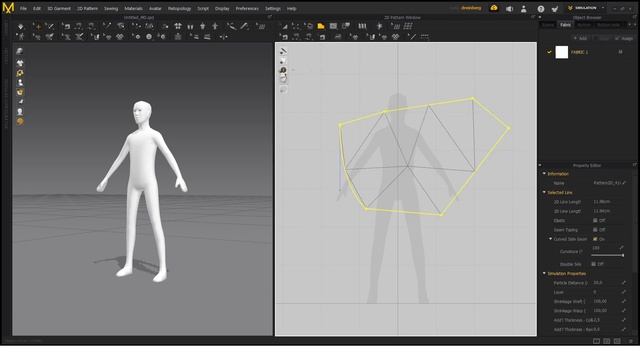Open the Preferences menu
This screenshot has height=360, width=640.
click(x=247, y=9)
